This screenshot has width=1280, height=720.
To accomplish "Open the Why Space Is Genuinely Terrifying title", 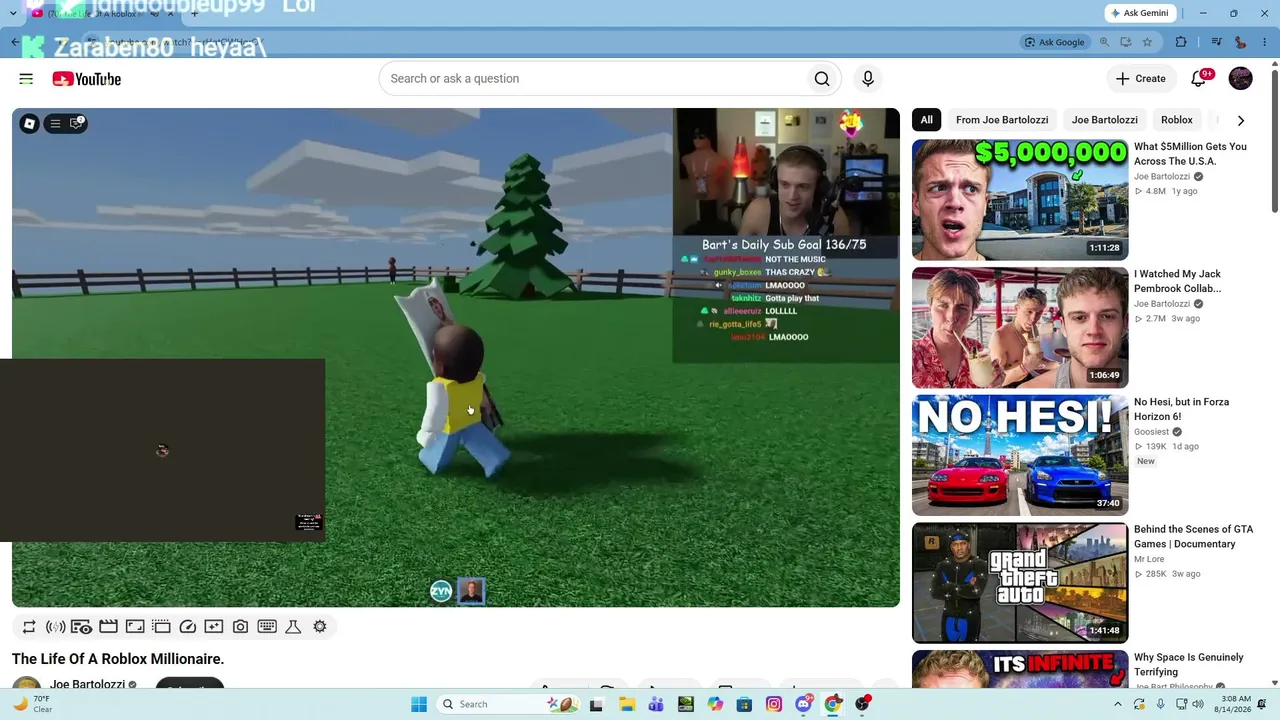I will coord(1189,664).
